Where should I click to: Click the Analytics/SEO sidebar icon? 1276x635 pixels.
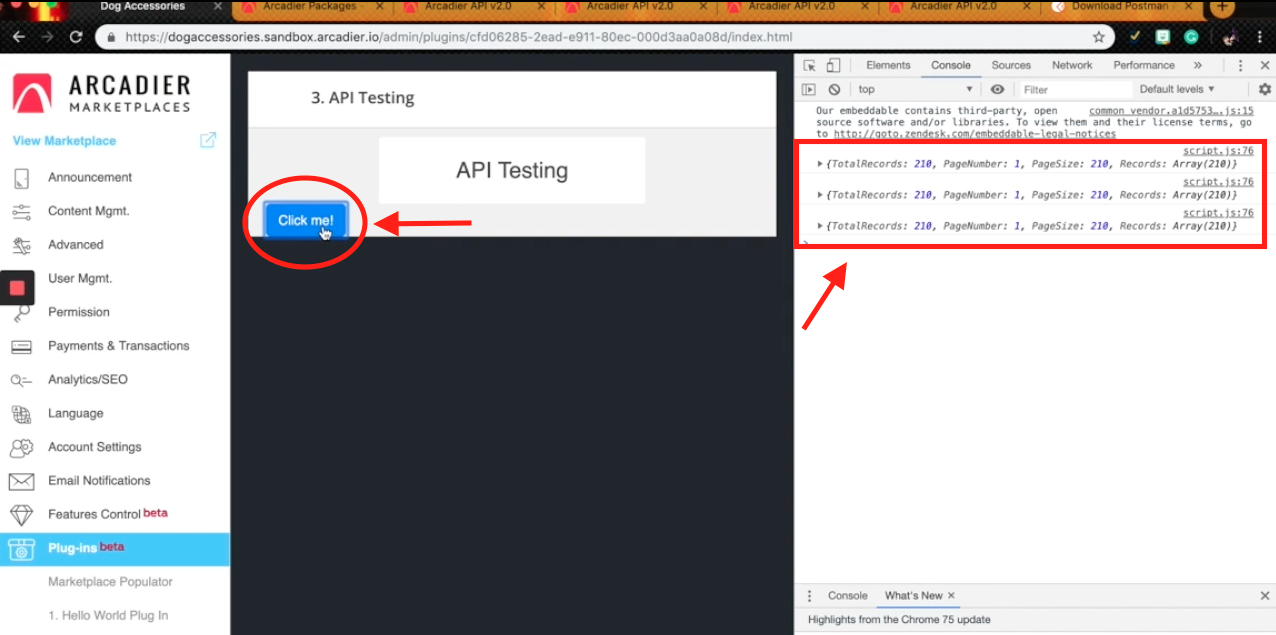pyautogui.click(x=21, y=380)
